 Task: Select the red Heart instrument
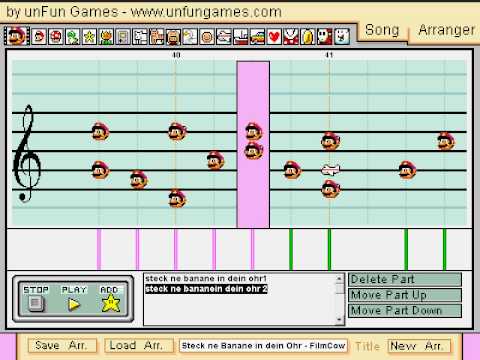(274, 37)
